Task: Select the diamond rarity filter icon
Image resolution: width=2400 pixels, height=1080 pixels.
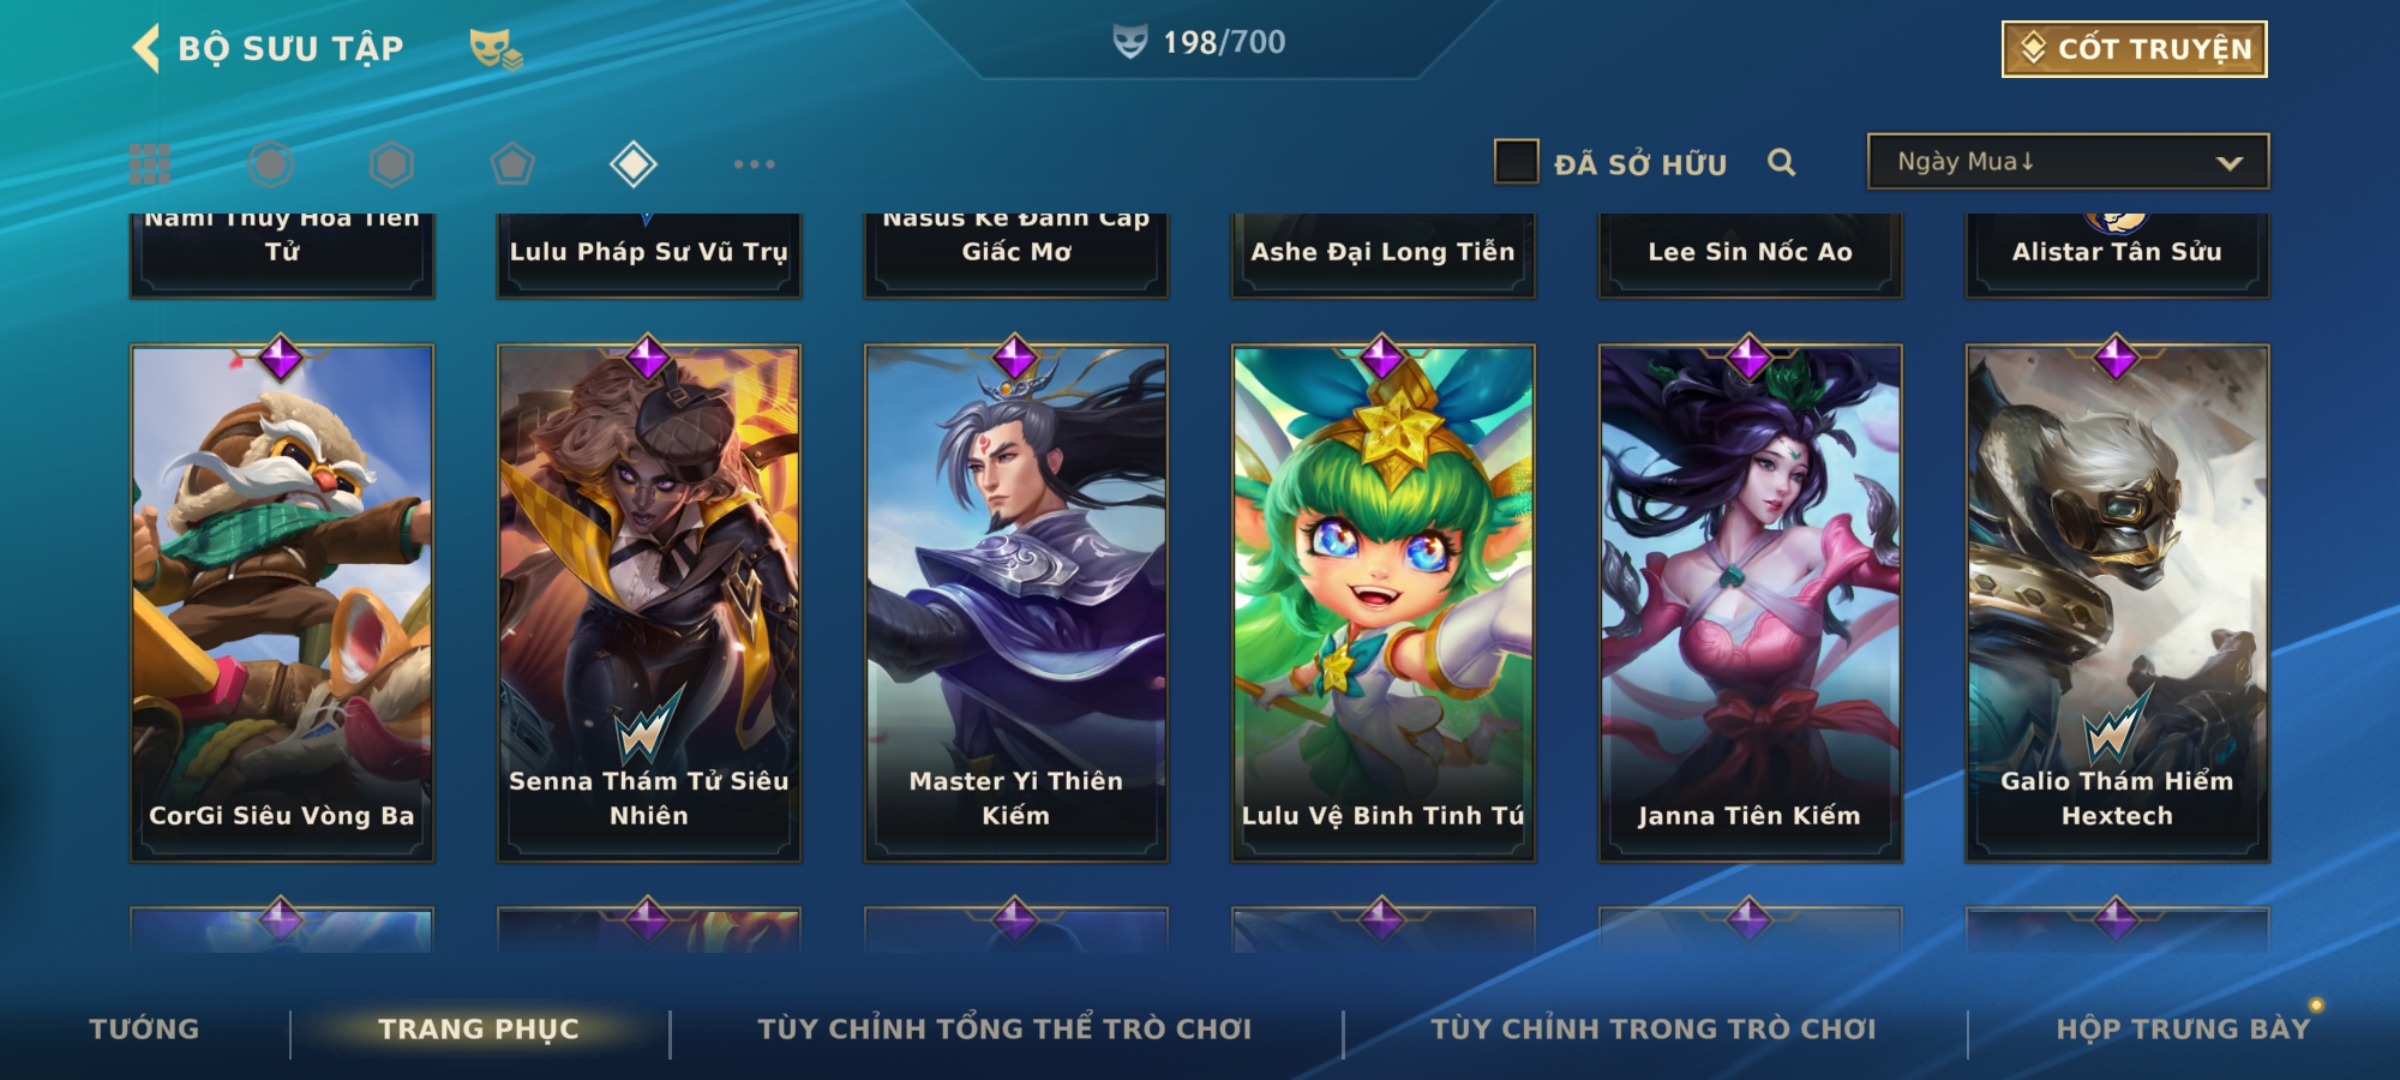Action: [633, 164]
